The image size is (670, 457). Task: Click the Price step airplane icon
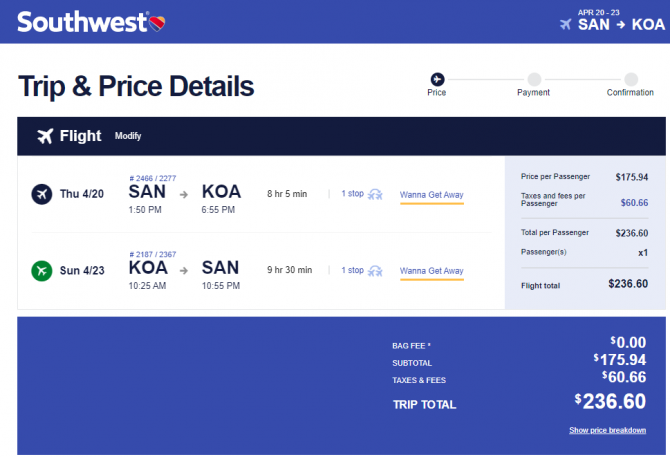tap(437, 79)
